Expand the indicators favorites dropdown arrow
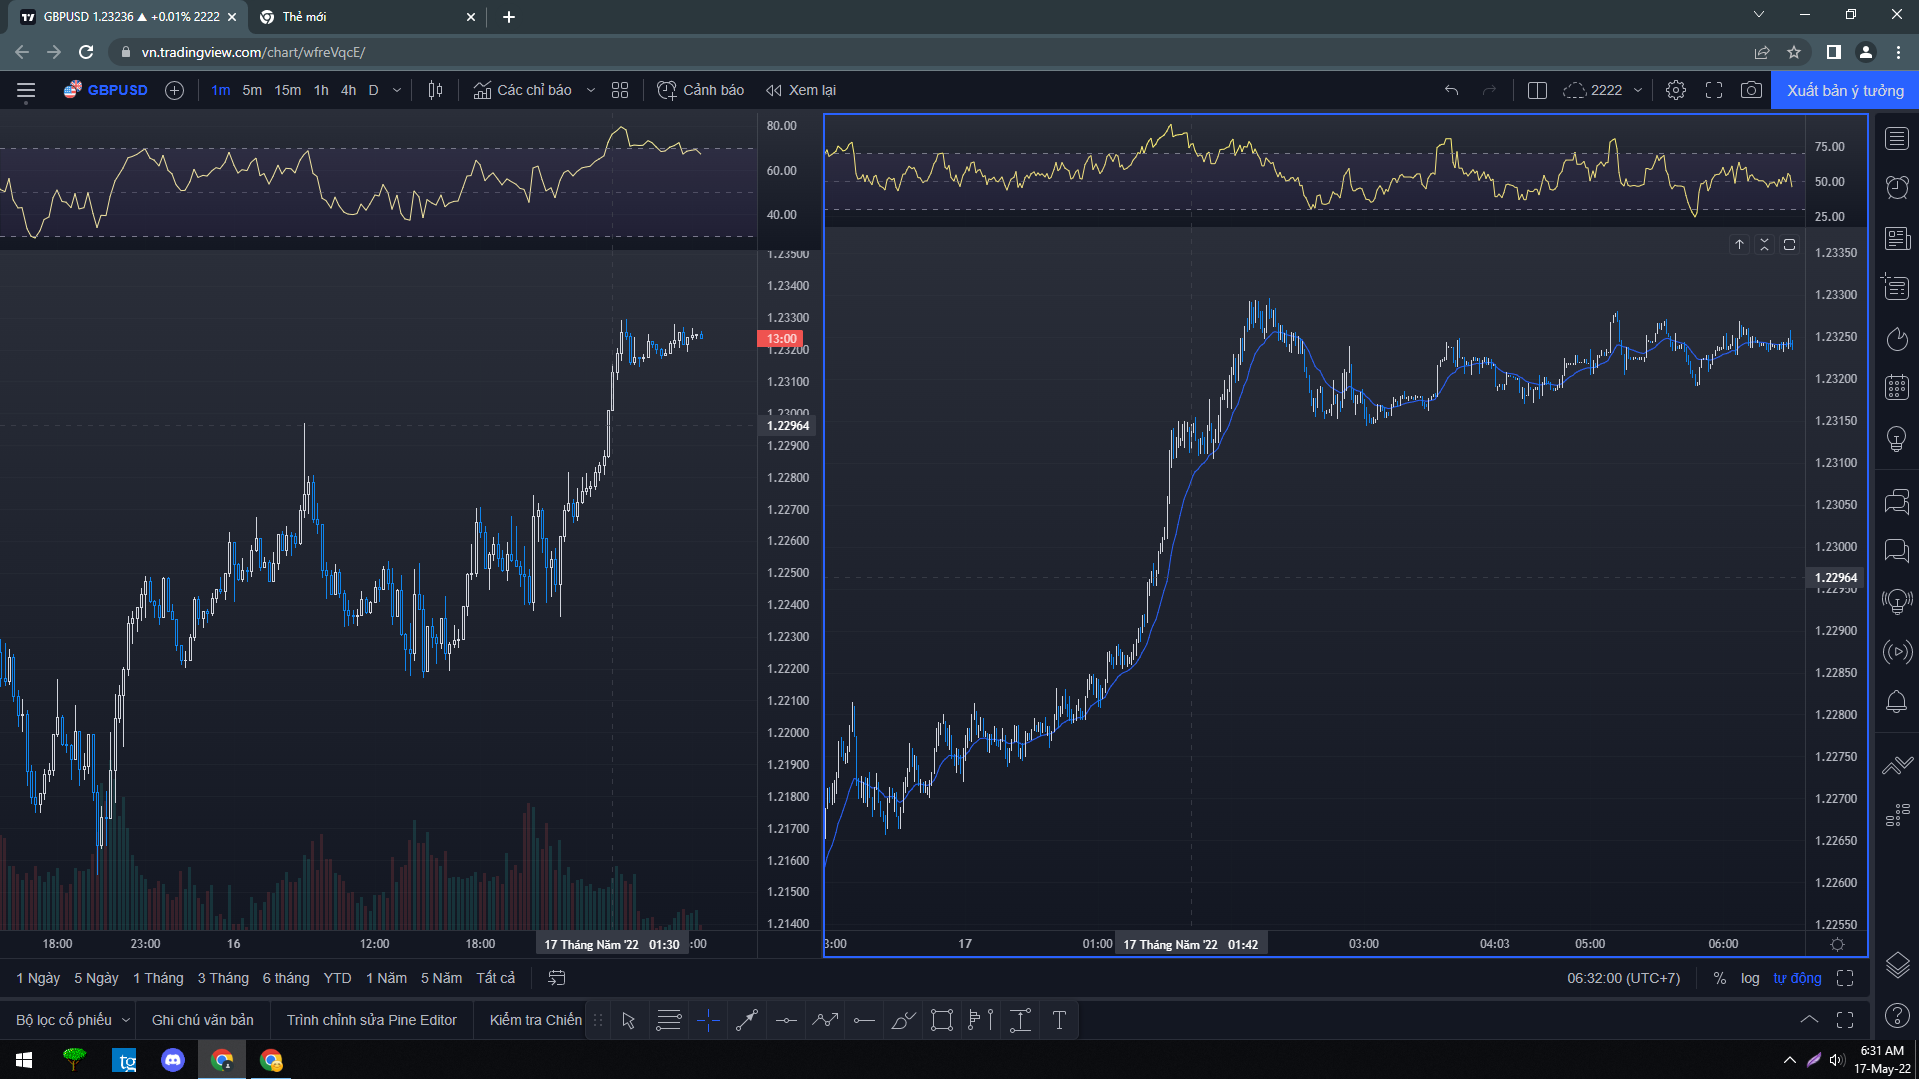 590,90
